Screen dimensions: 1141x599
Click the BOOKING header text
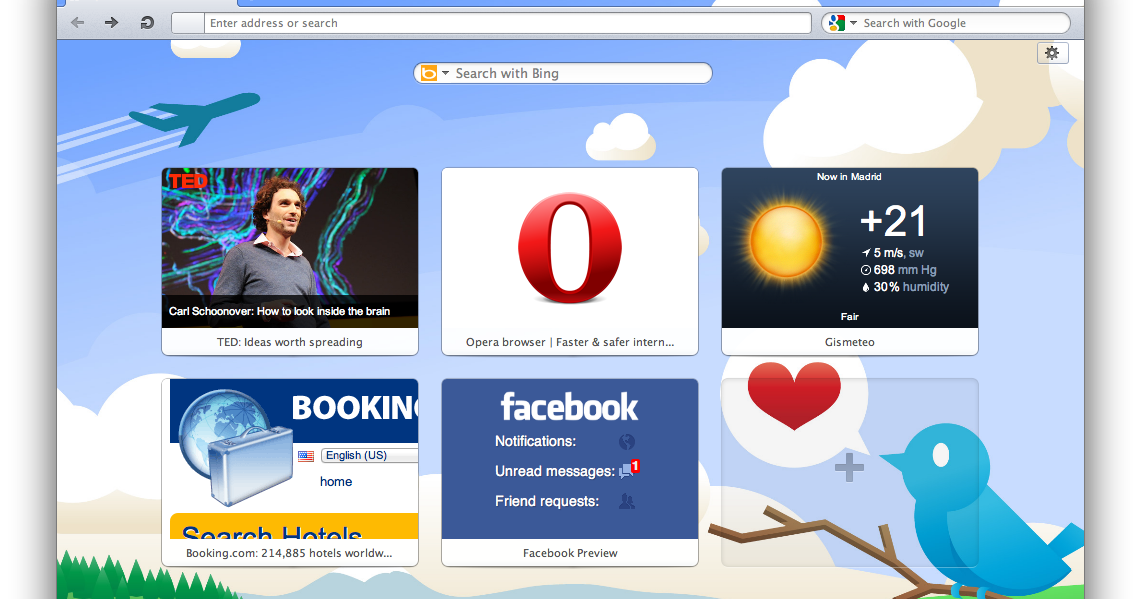354,408
